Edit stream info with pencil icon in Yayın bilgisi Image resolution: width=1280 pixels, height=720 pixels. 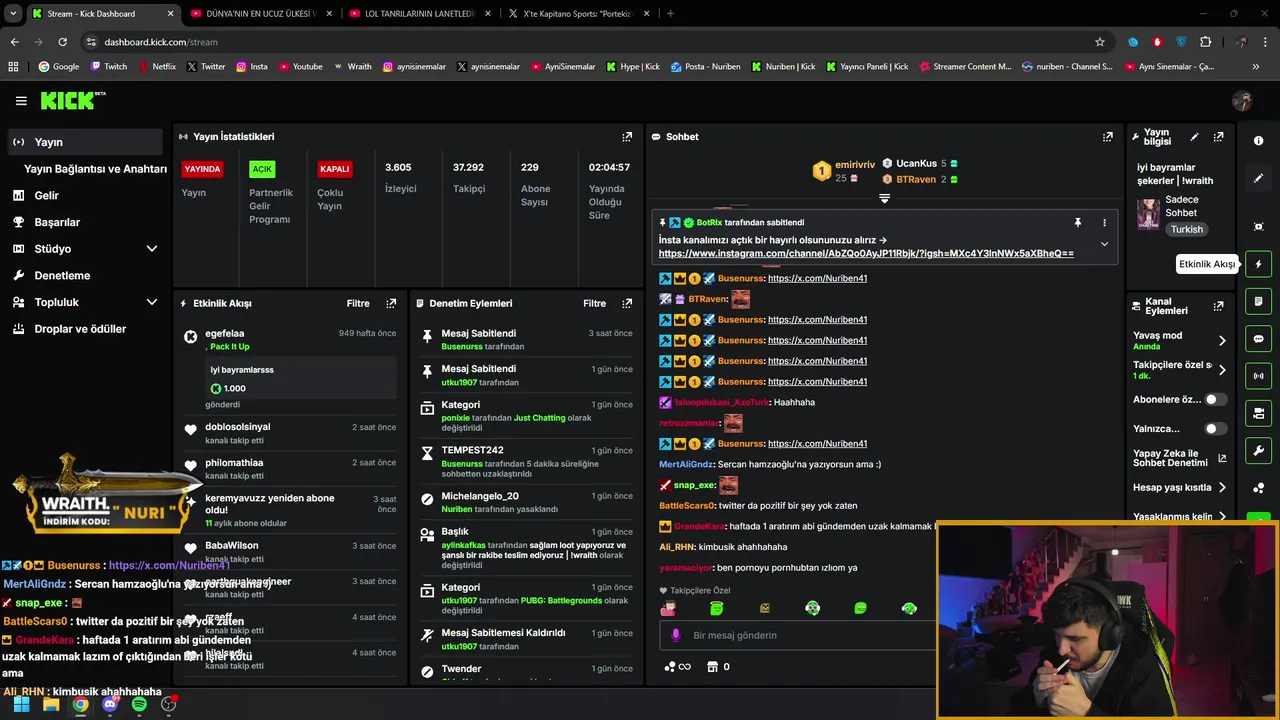1194,137
